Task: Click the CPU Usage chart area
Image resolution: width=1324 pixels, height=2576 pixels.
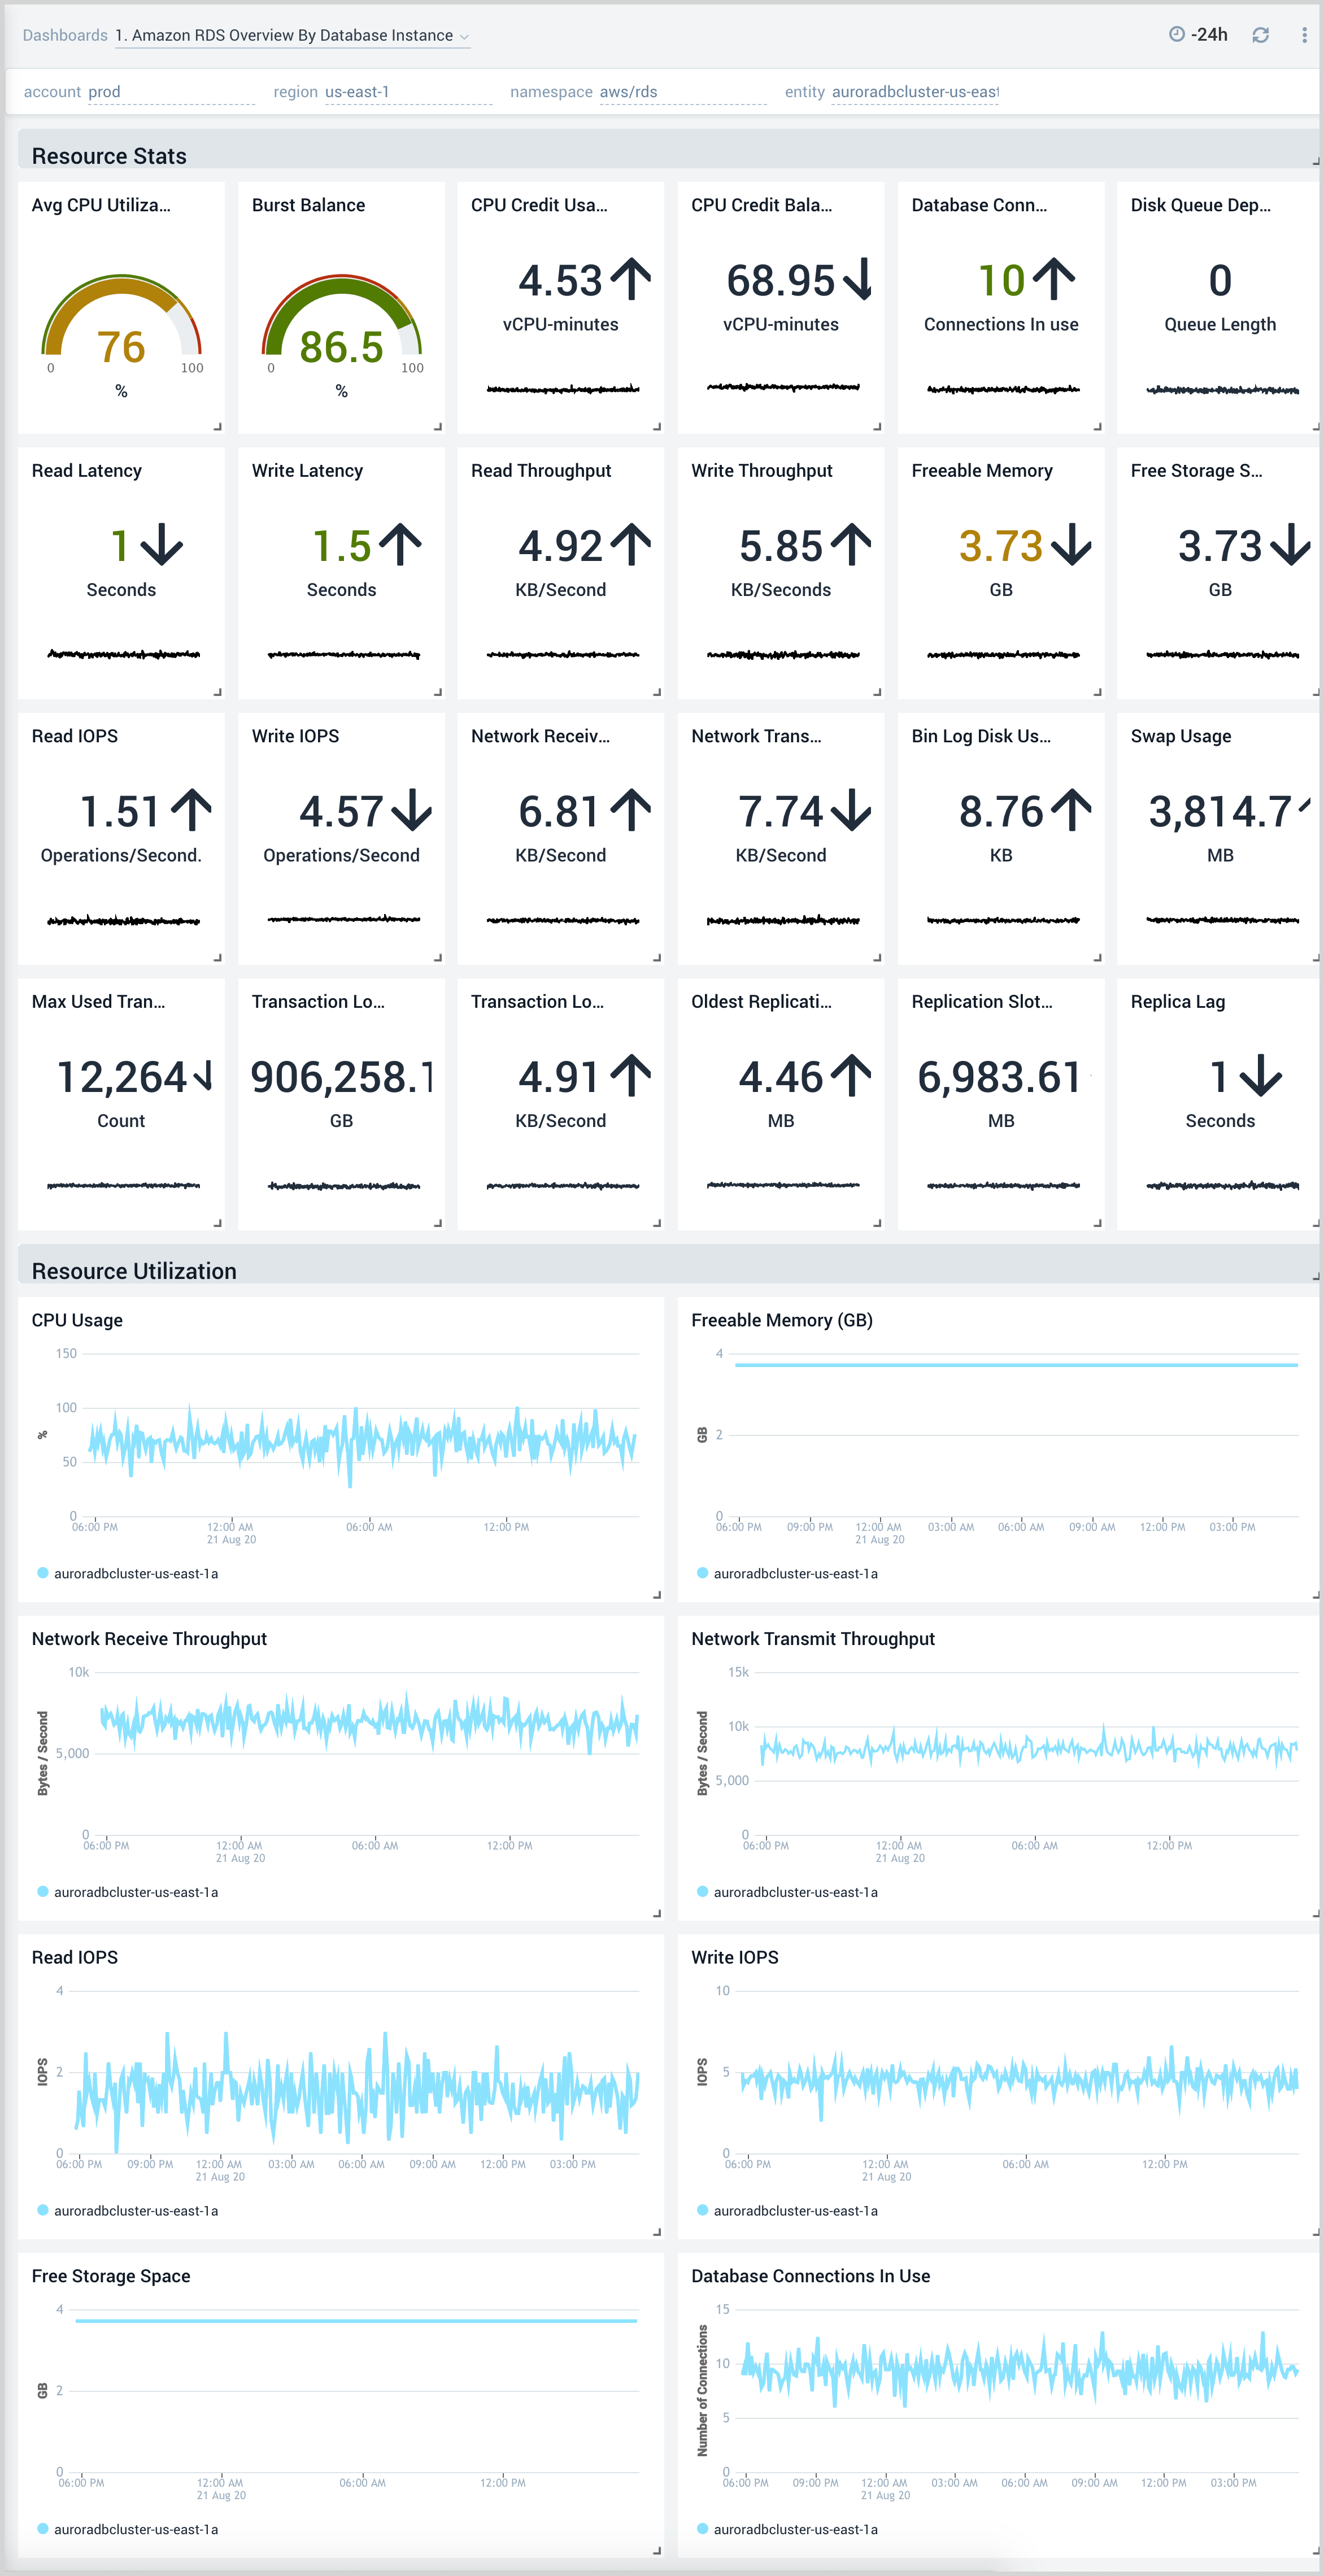Action: click(x=338, y=1435)
